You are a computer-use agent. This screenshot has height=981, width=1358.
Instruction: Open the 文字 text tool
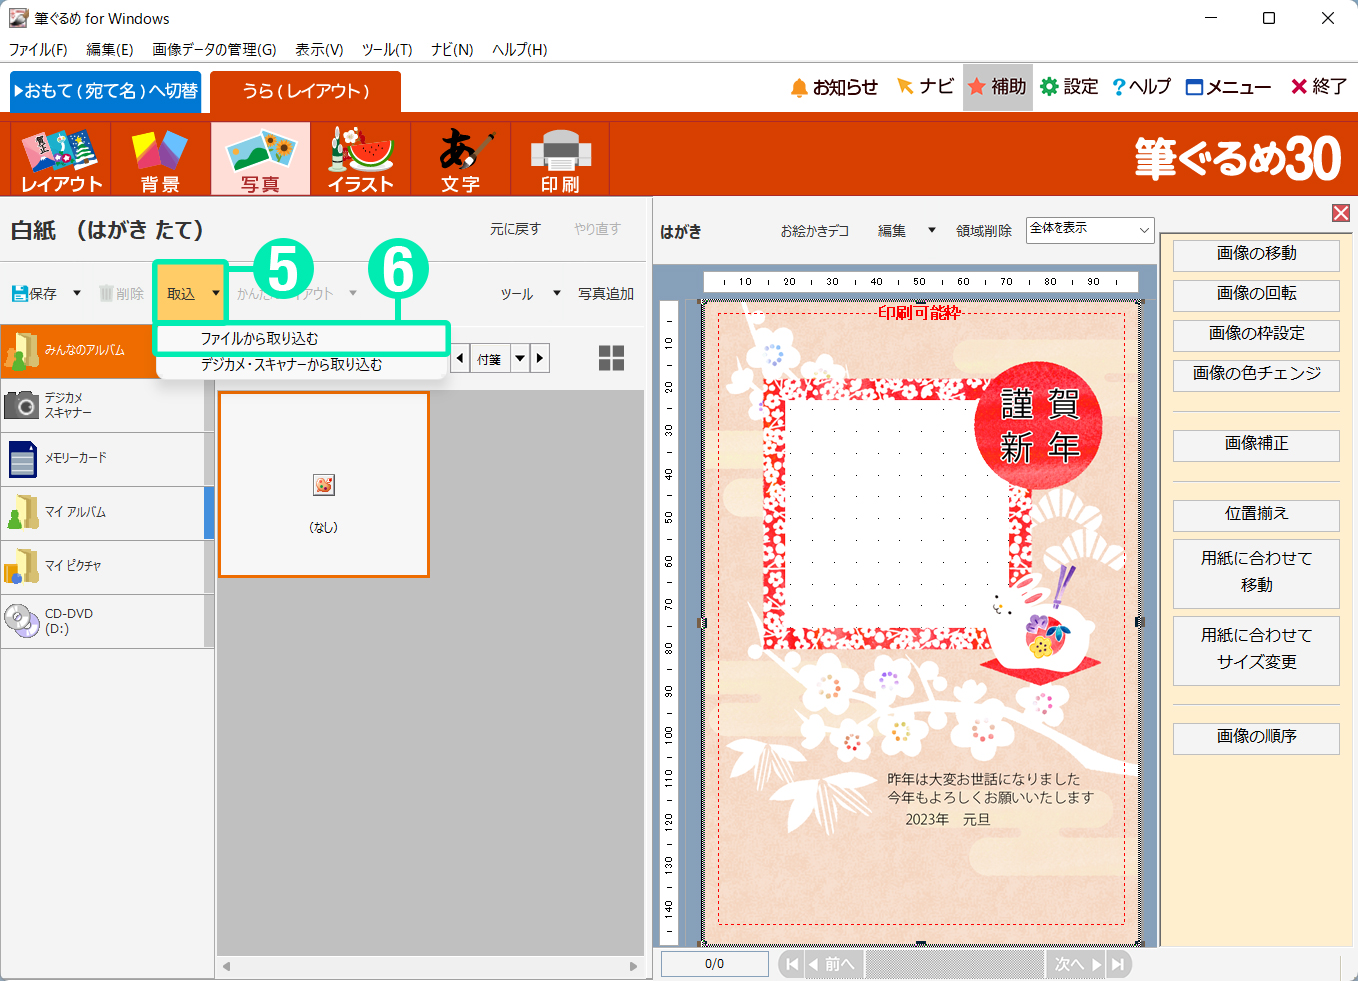pos(460,159)
